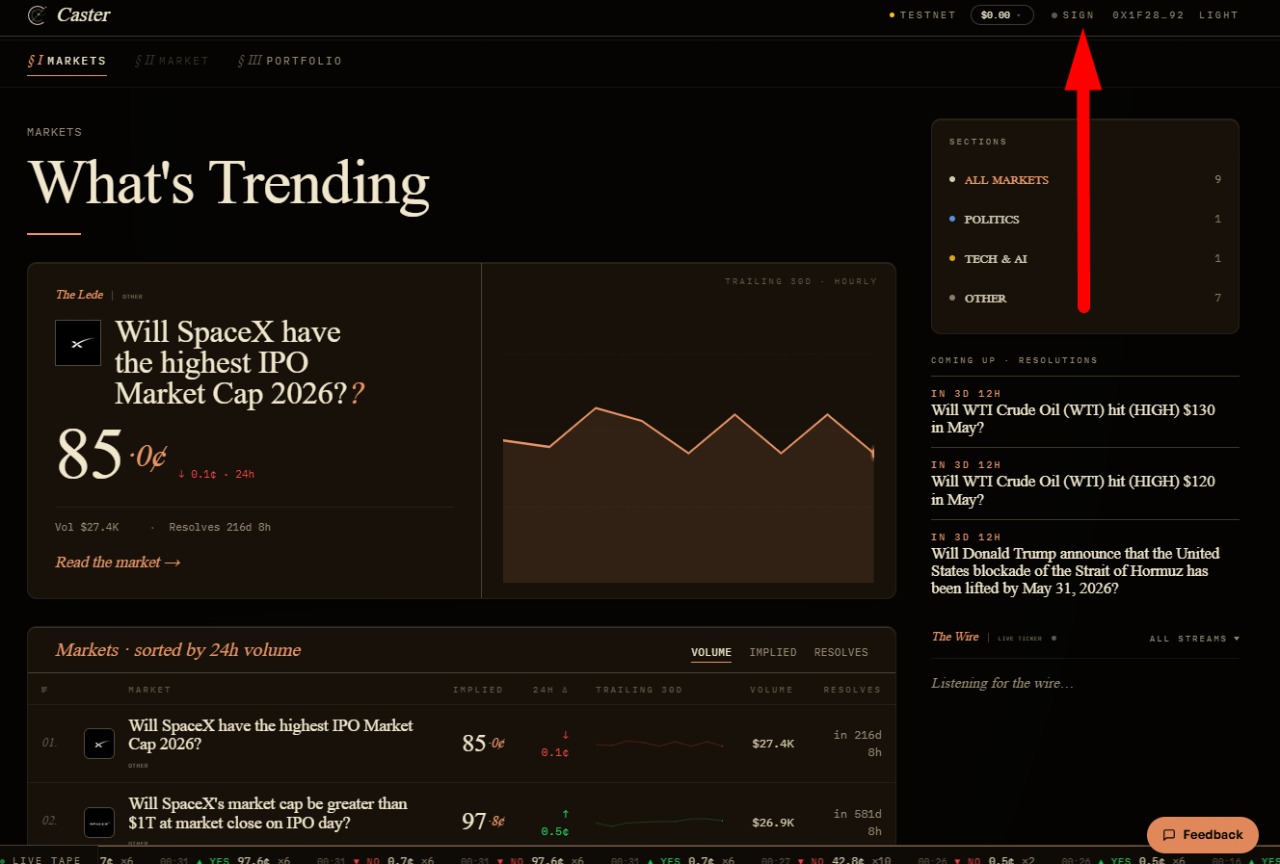Sort markets by RESOLVES tab

pos(841,652)
